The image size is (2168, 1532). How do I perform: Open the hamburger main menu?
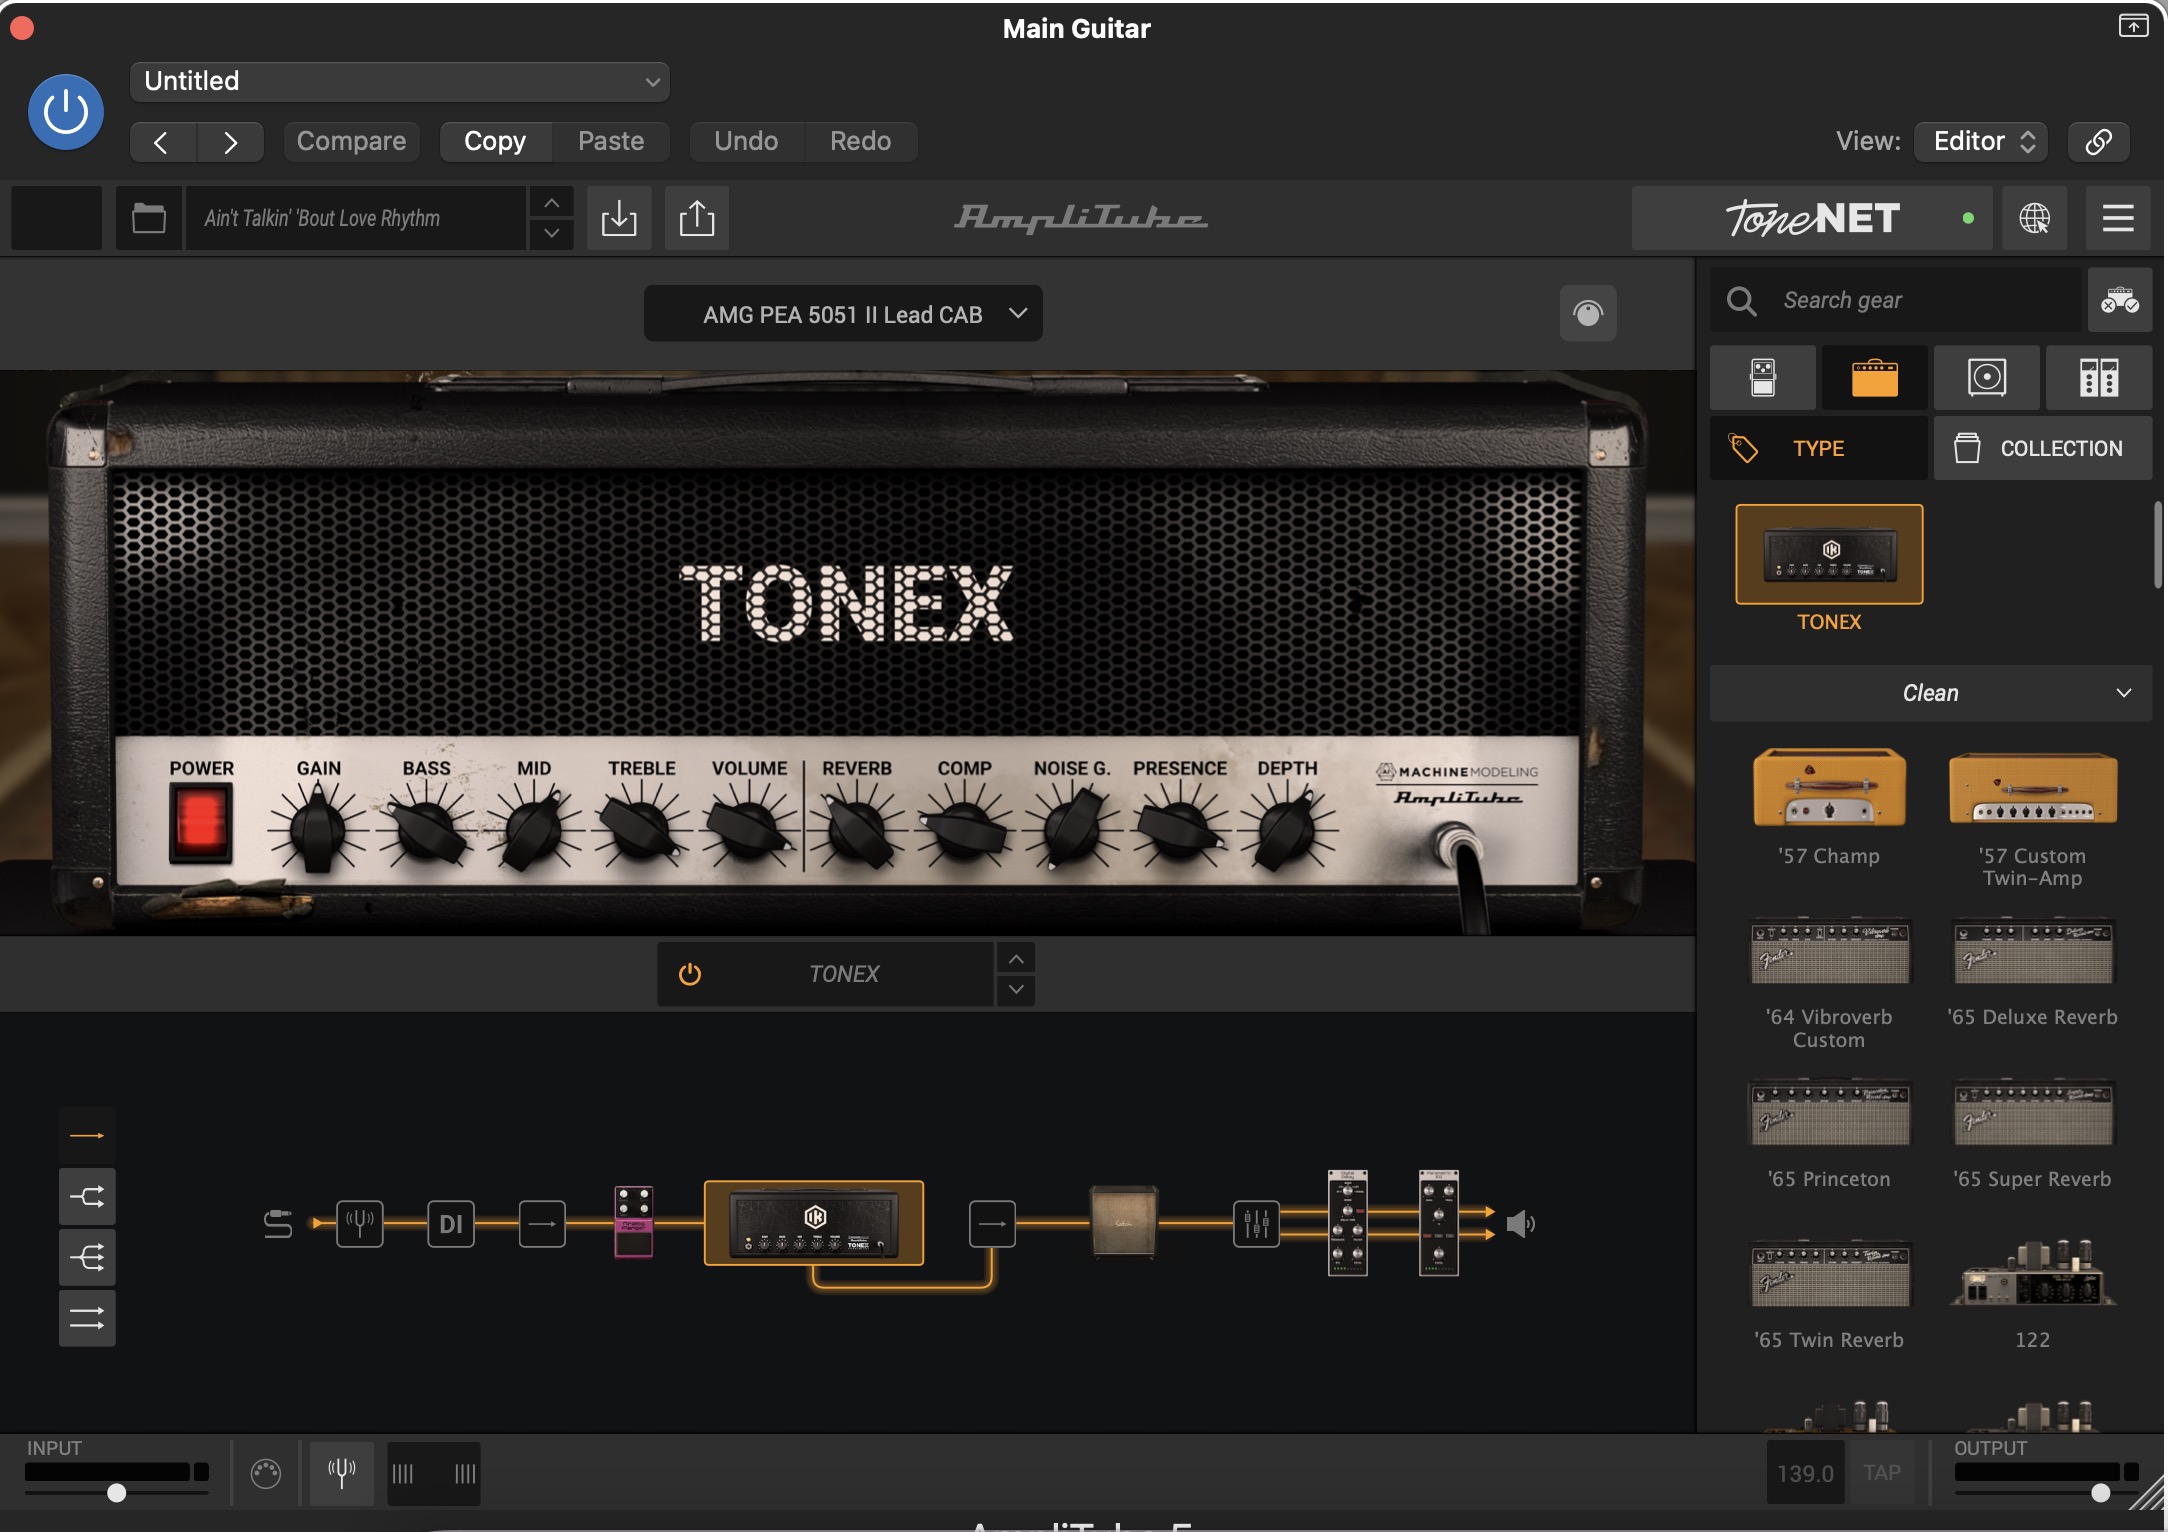pos(2118,217)
